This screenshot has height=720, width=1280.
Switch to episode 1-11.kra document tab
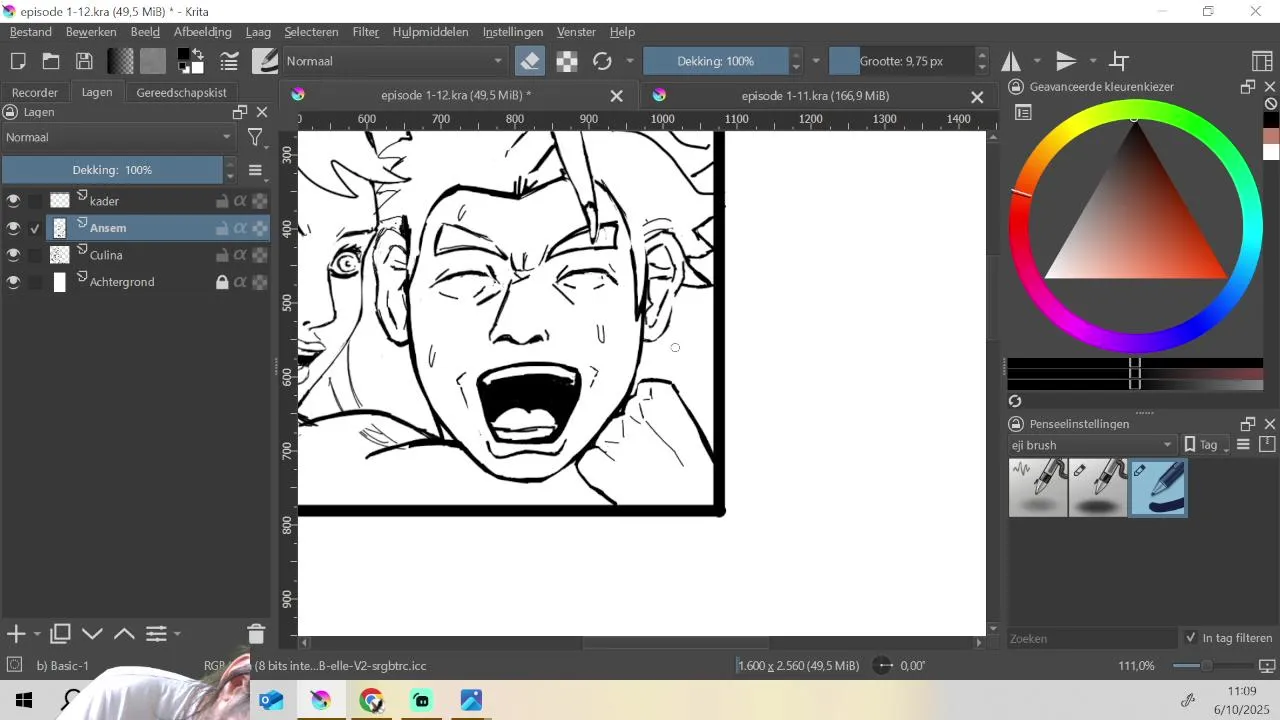[x=815, y=96]
